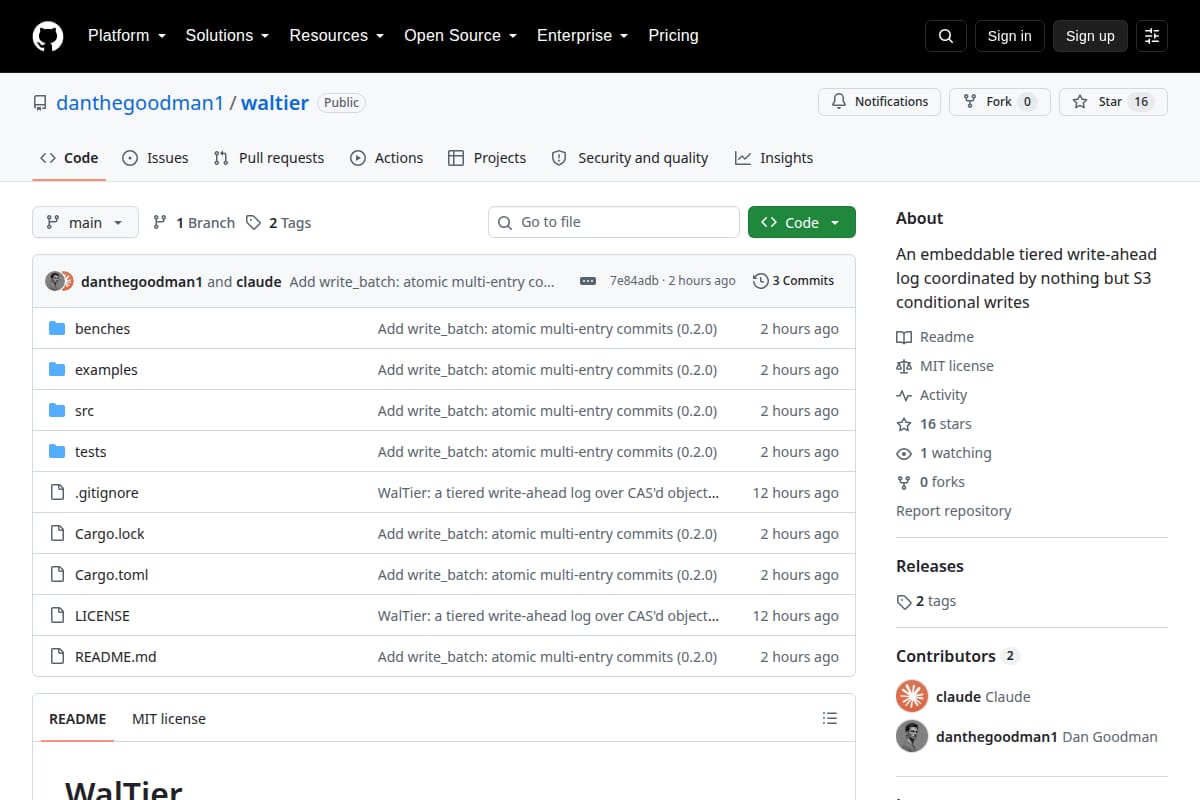Open the 3 Commits history link
This screenshot has height=800, width=1200.
tap(794, 281)
